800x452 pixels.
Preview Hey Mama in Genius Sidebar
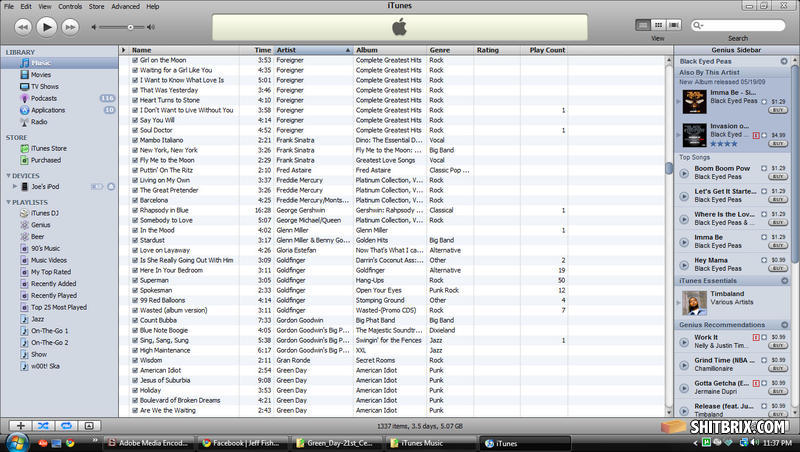click(684, 265)
